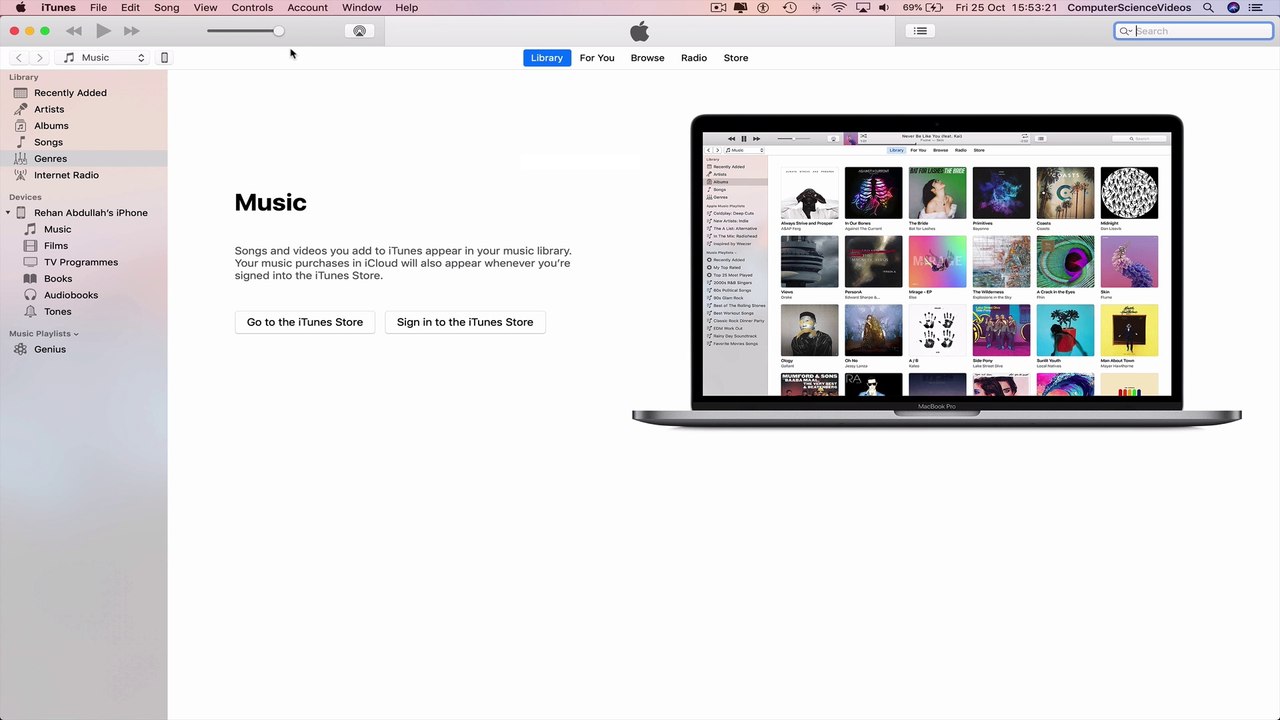
Task: Open the AirPlay output icon in iTunes toolbar
Action: [360, 31]
